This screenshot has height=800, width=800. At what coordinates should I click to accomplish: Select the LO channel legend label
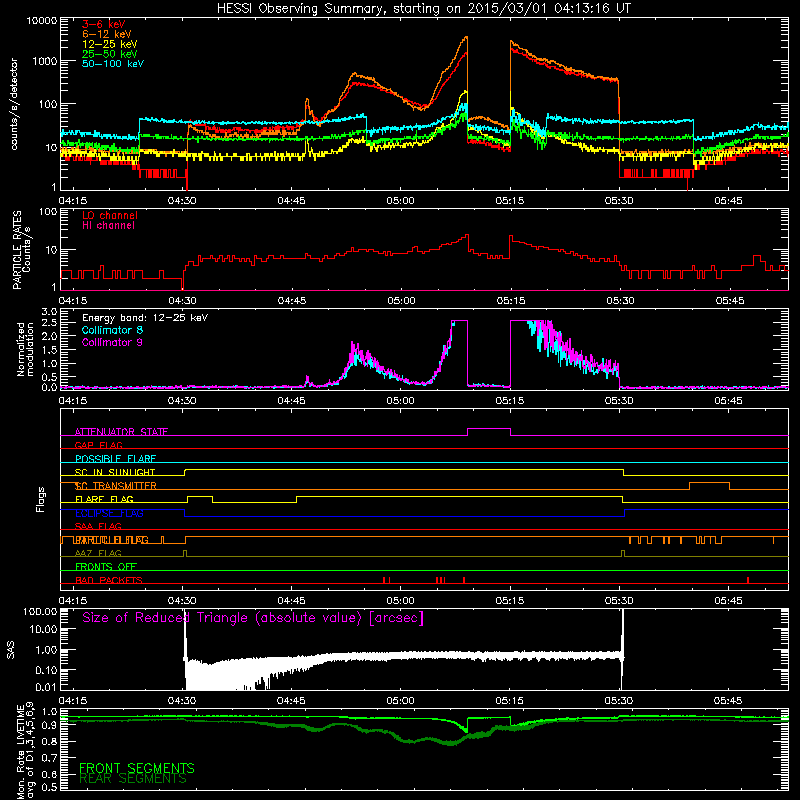coord(109,215)
